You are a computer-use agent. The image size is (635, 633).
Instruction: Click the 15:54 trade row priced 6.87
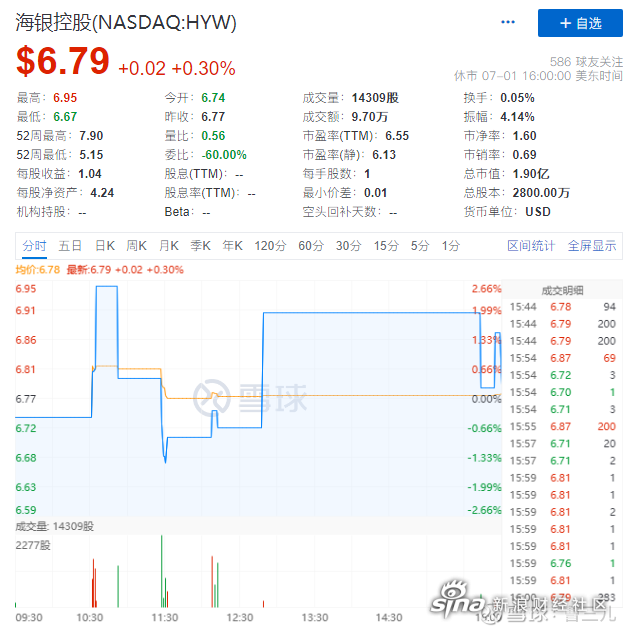563,358
